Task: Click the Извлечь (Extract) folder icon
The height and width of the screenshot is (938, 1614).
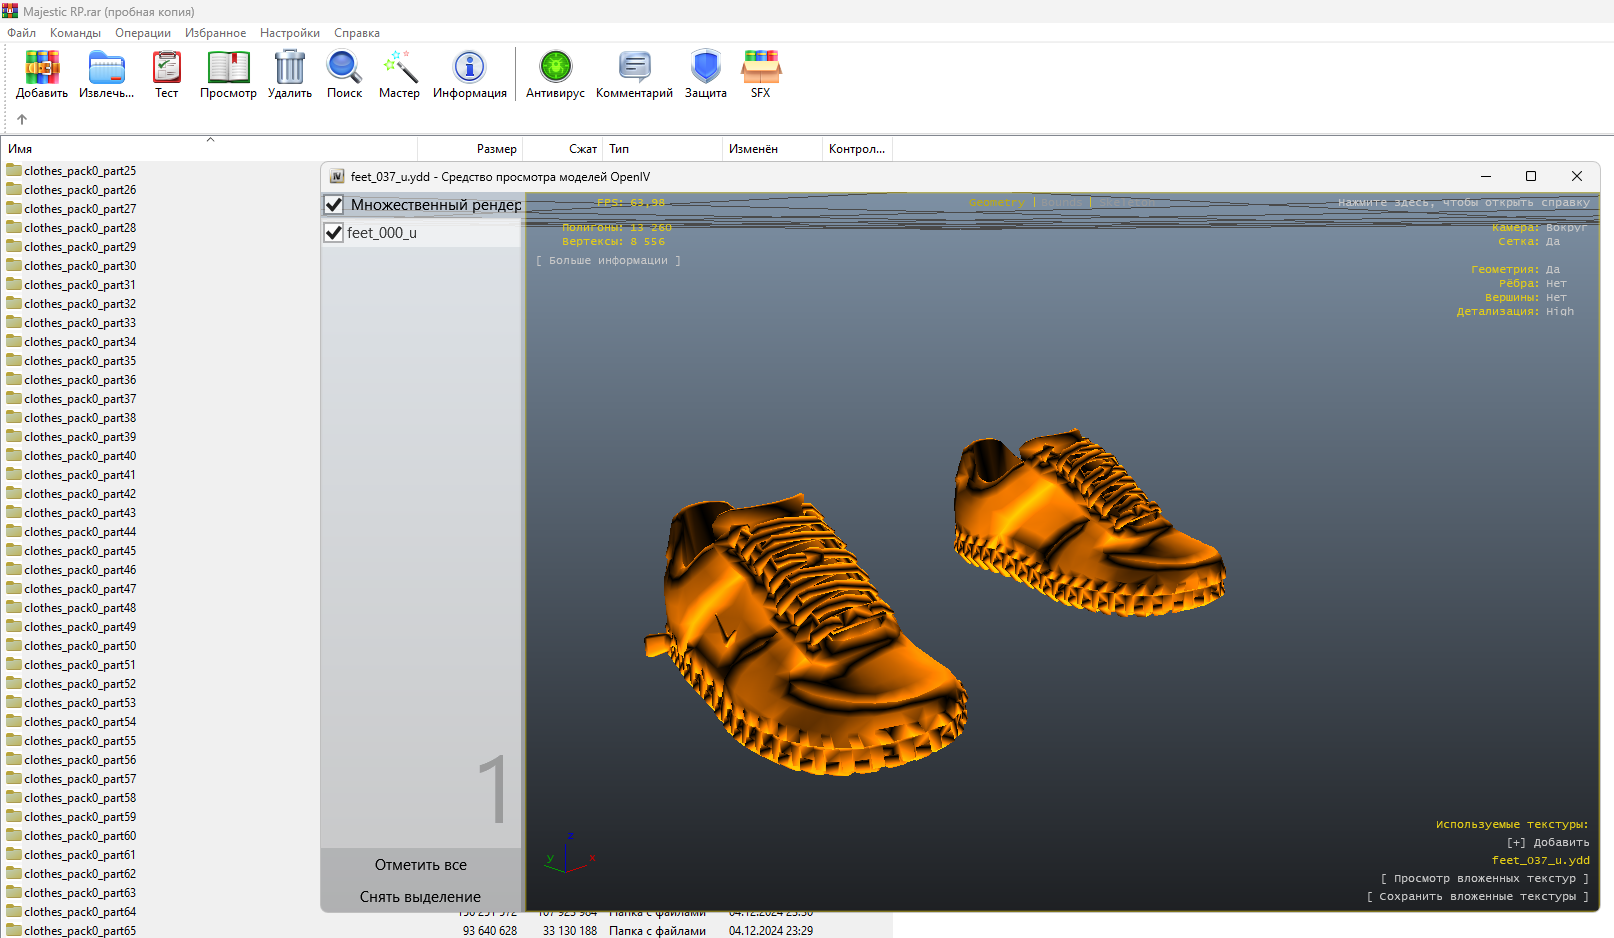Action: point(106,67)
